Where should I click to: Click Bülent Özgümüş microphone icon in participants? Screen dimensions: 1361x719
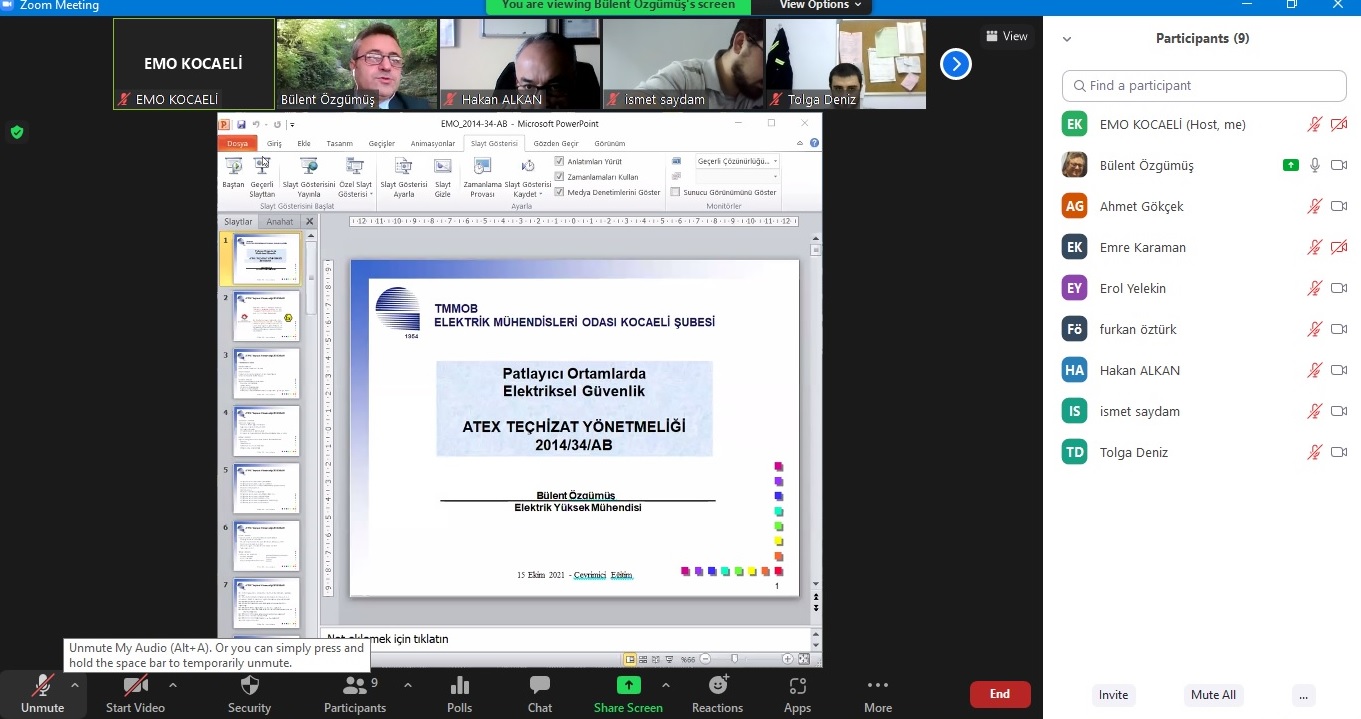click(x=1315, y=165)
